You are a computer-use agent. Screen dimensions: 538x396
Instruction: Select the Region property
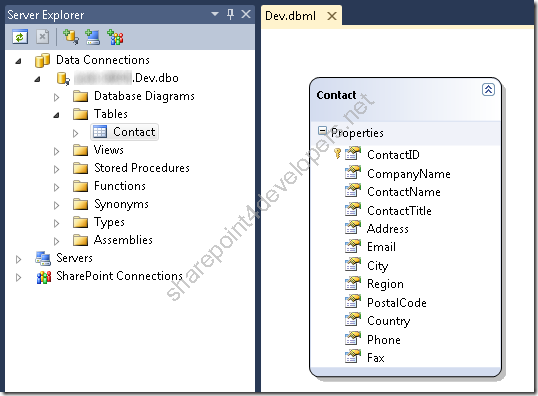385,284
